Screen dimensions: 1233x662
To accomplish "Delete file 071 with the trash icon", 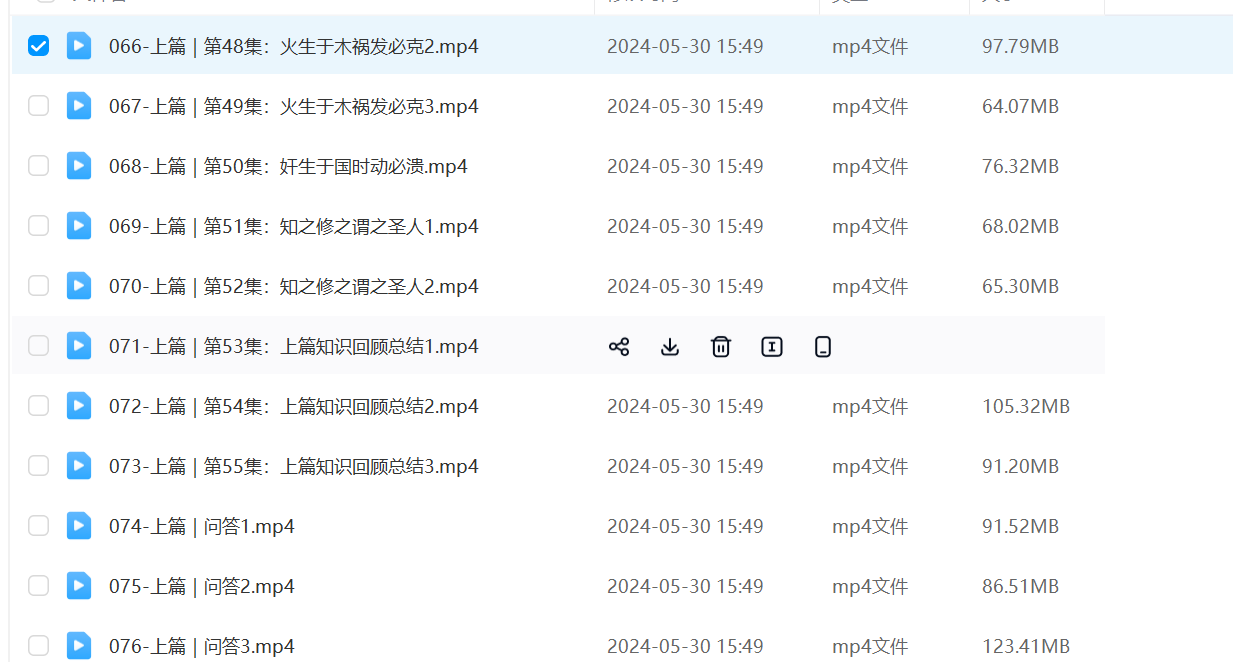I will pyautogui.click(x=721, y=347).
